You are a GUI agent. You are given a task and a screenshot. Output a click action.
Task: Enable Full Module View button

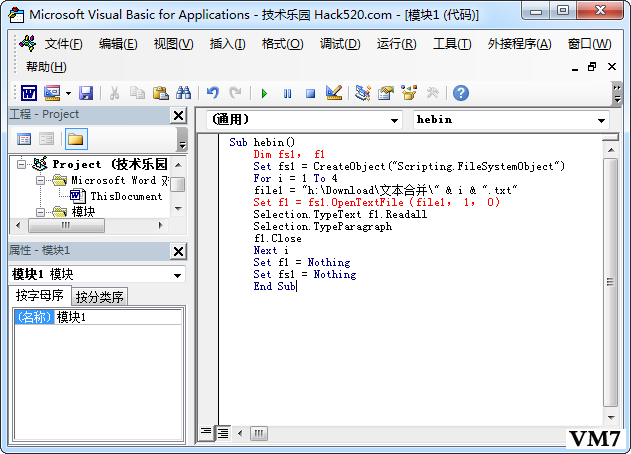point(223,433)
